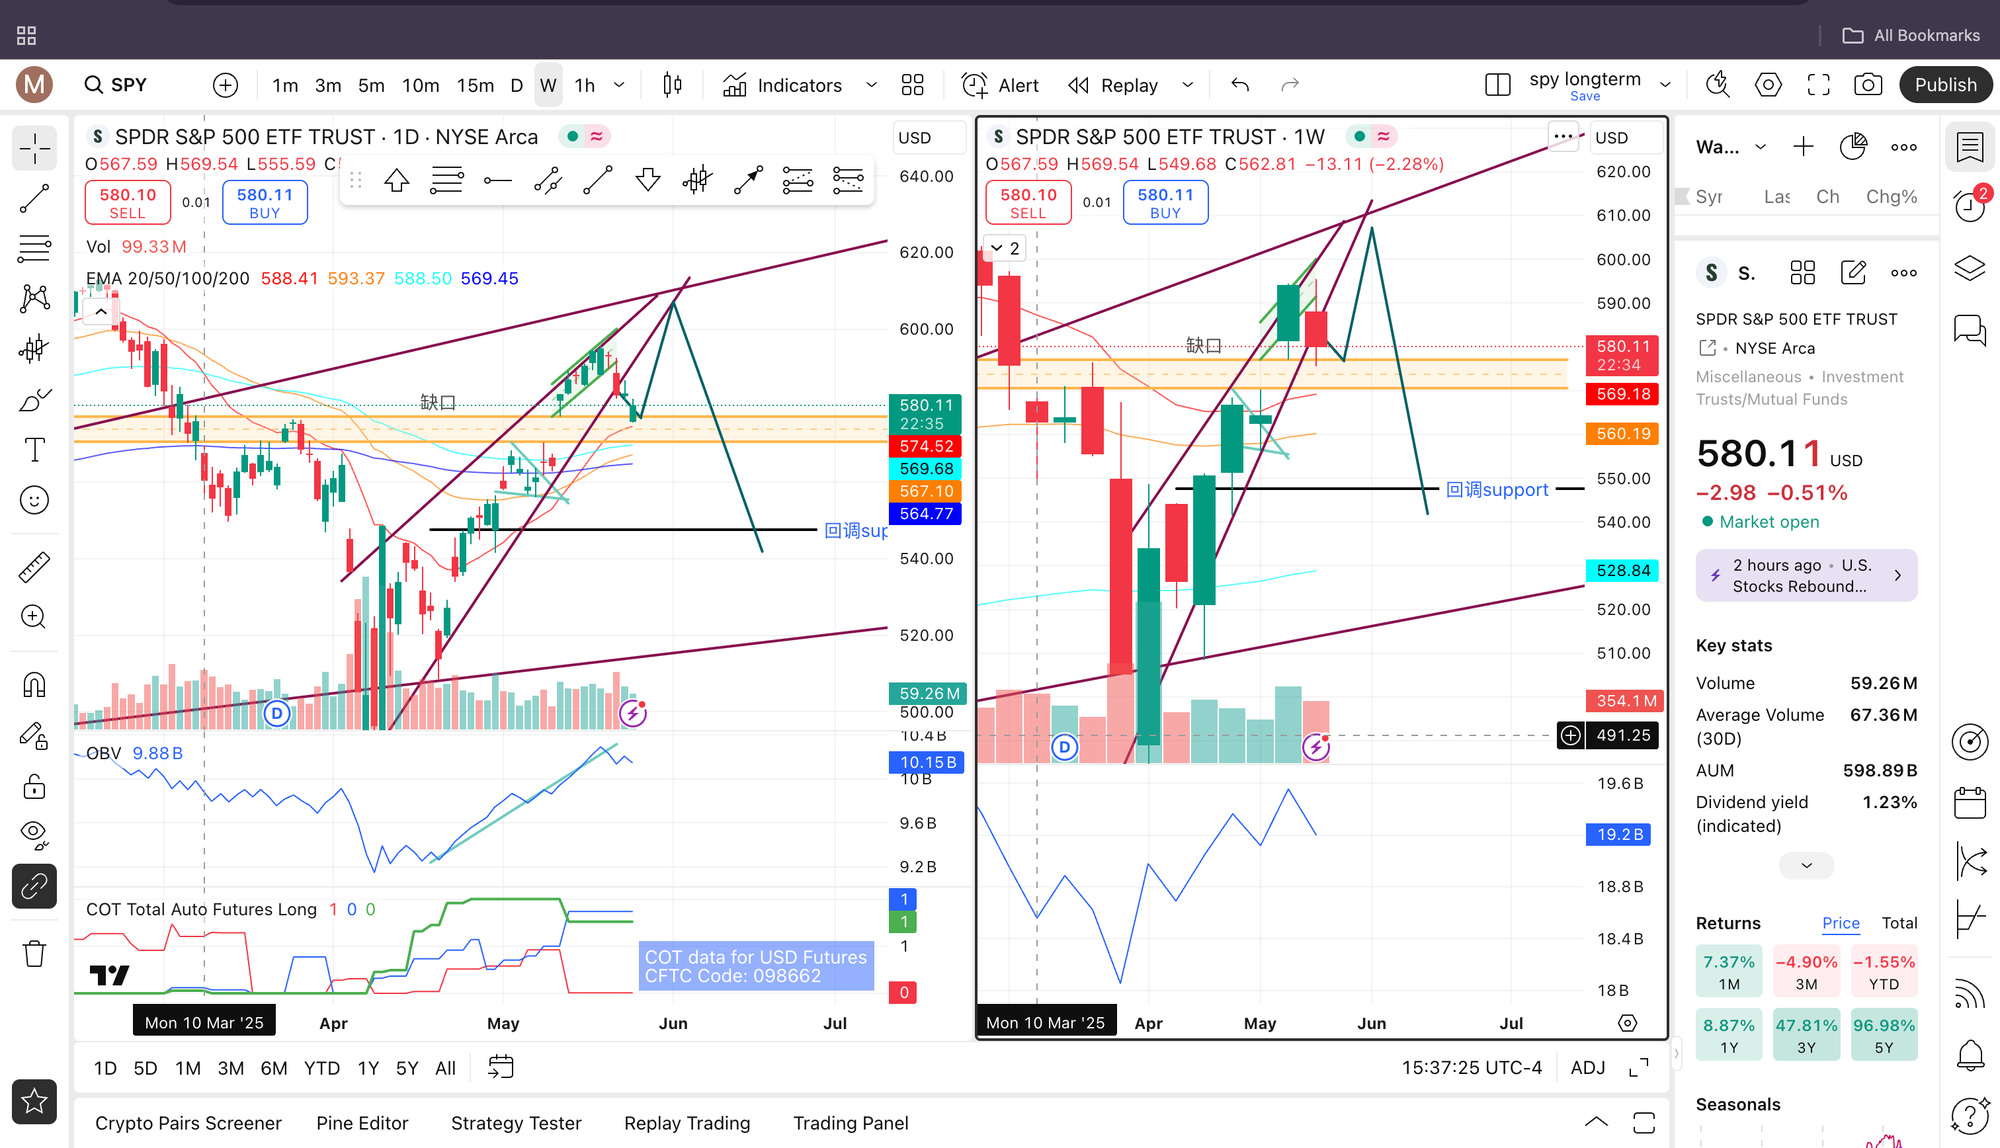This screenshot has height=1148, width=2000.
Task: Open the Pine Editor tab
Action: point(362,1123)
